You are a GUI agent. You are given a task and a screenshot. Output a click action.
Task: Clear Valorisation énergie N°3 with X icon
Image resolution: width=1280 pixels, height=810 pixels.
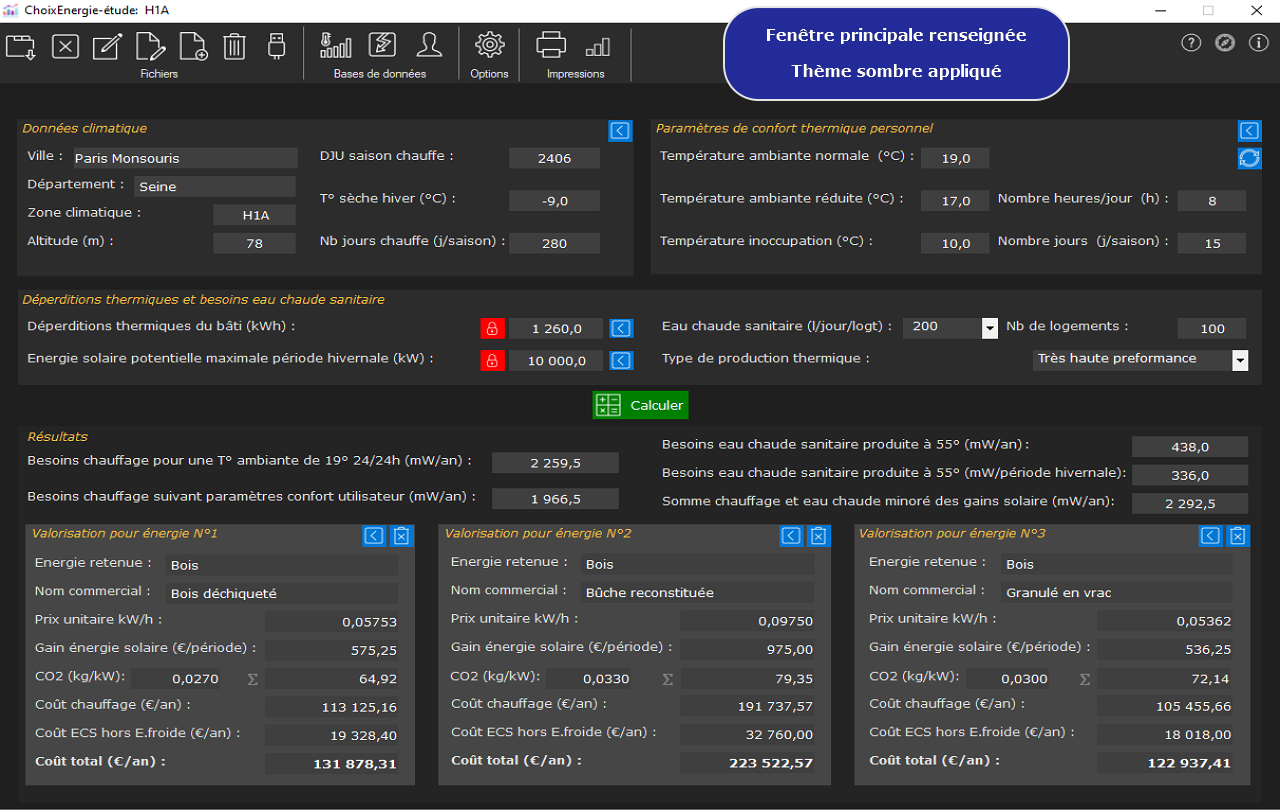click(x=1237, y=536)
